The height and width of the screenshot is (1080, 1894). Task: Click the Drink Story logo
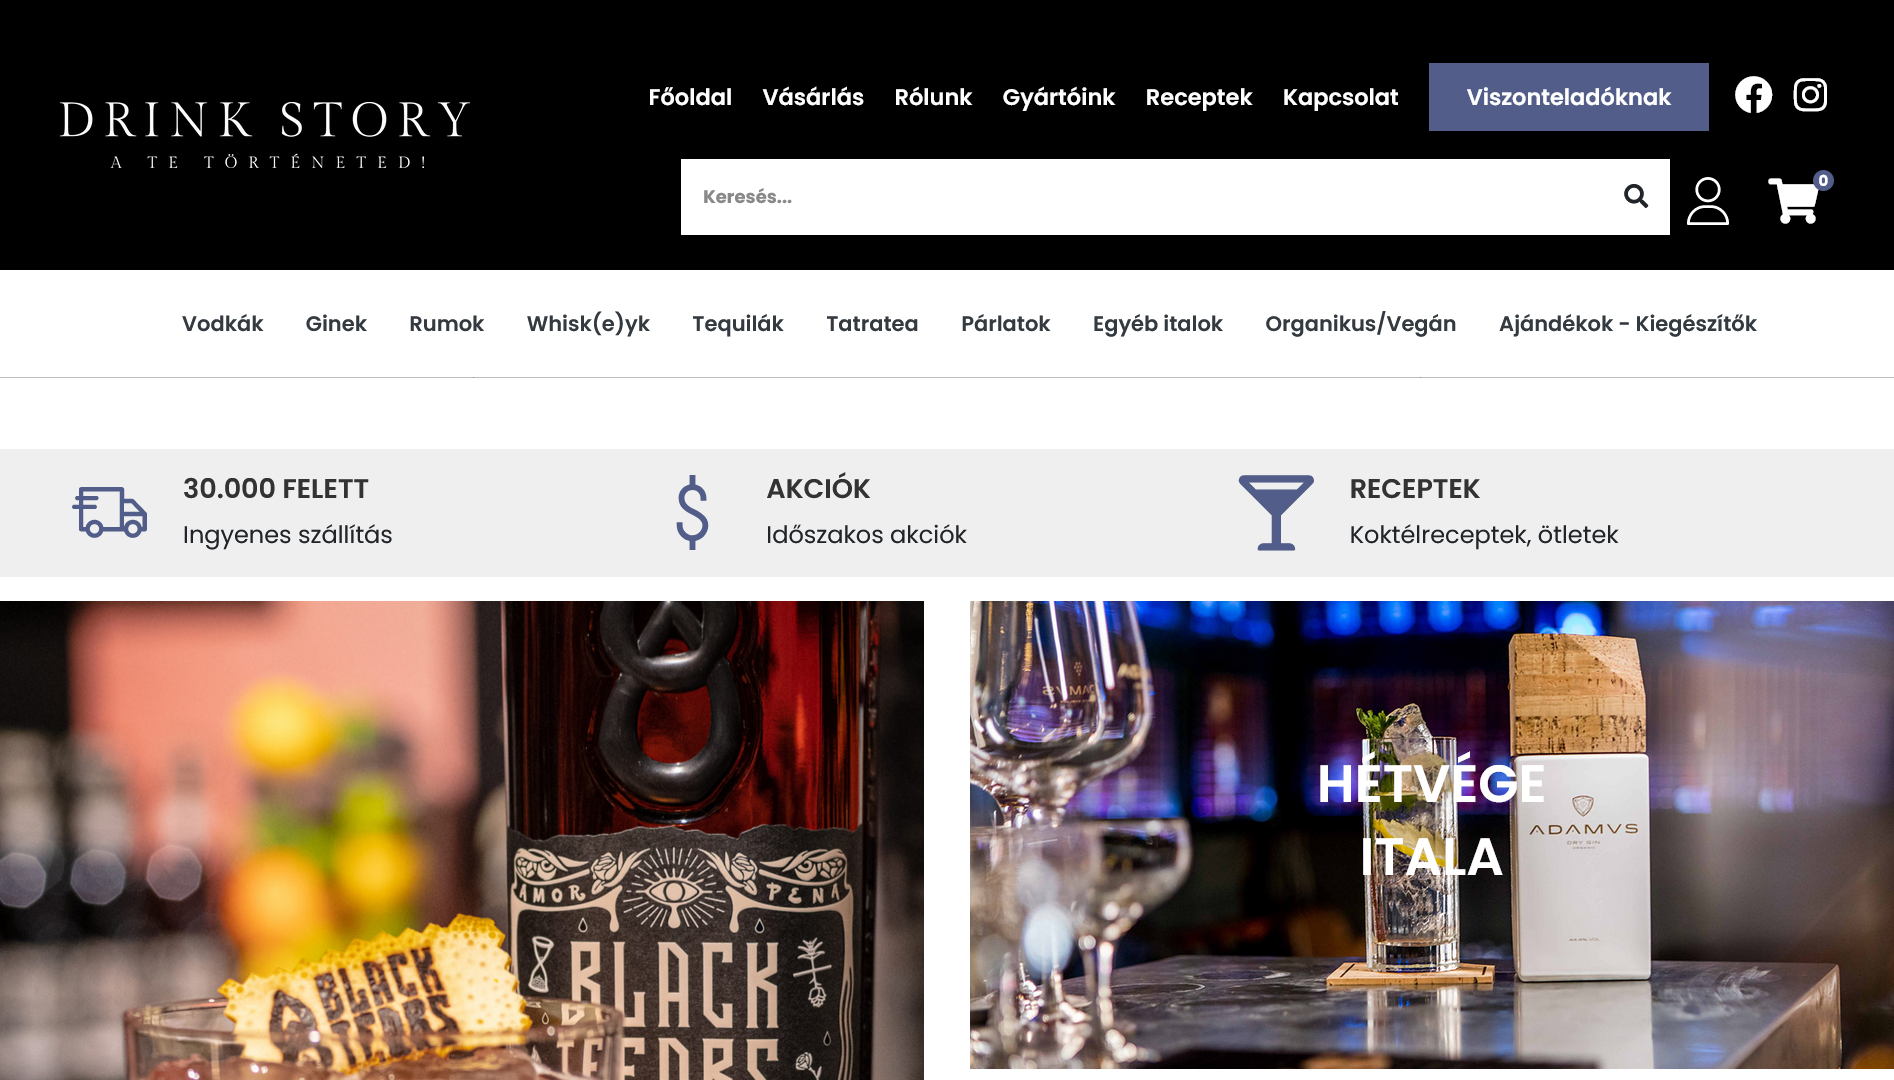pos(265,134)
